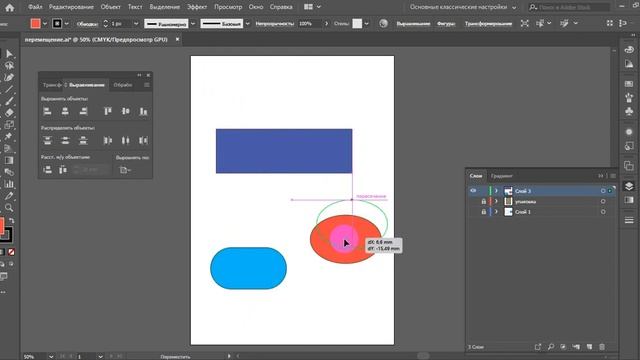
Task: Click target circle of Слой 1
Action: (603, 212)
